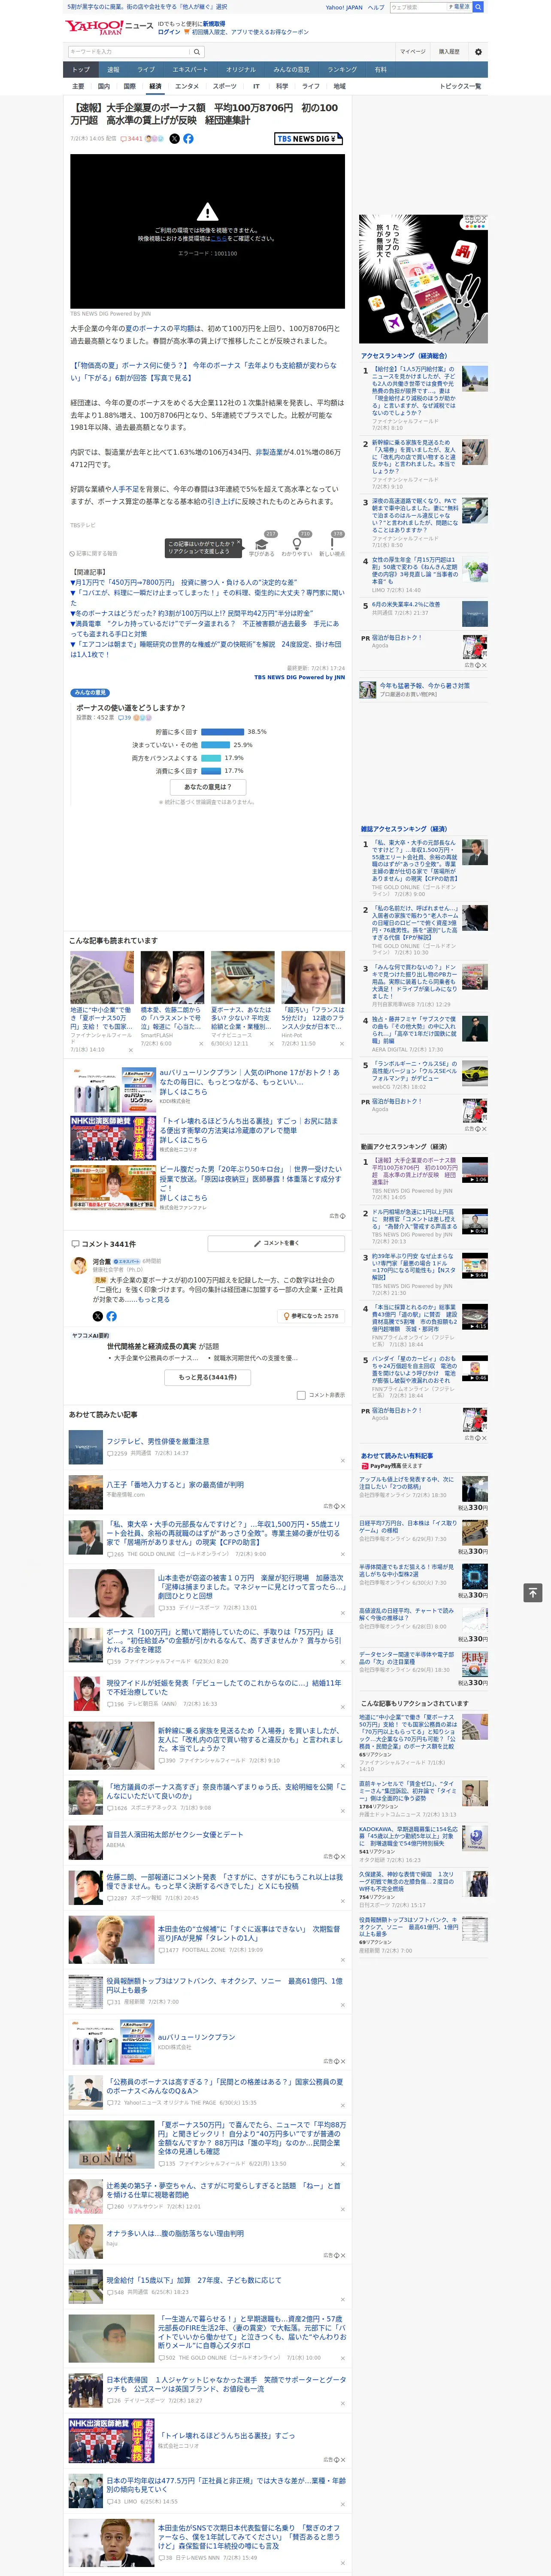Image resolution: width=551 pixels, height=2576 pixels.
Task: Share the 河合薫 comment on X
Action: [x=98, y=1316]
